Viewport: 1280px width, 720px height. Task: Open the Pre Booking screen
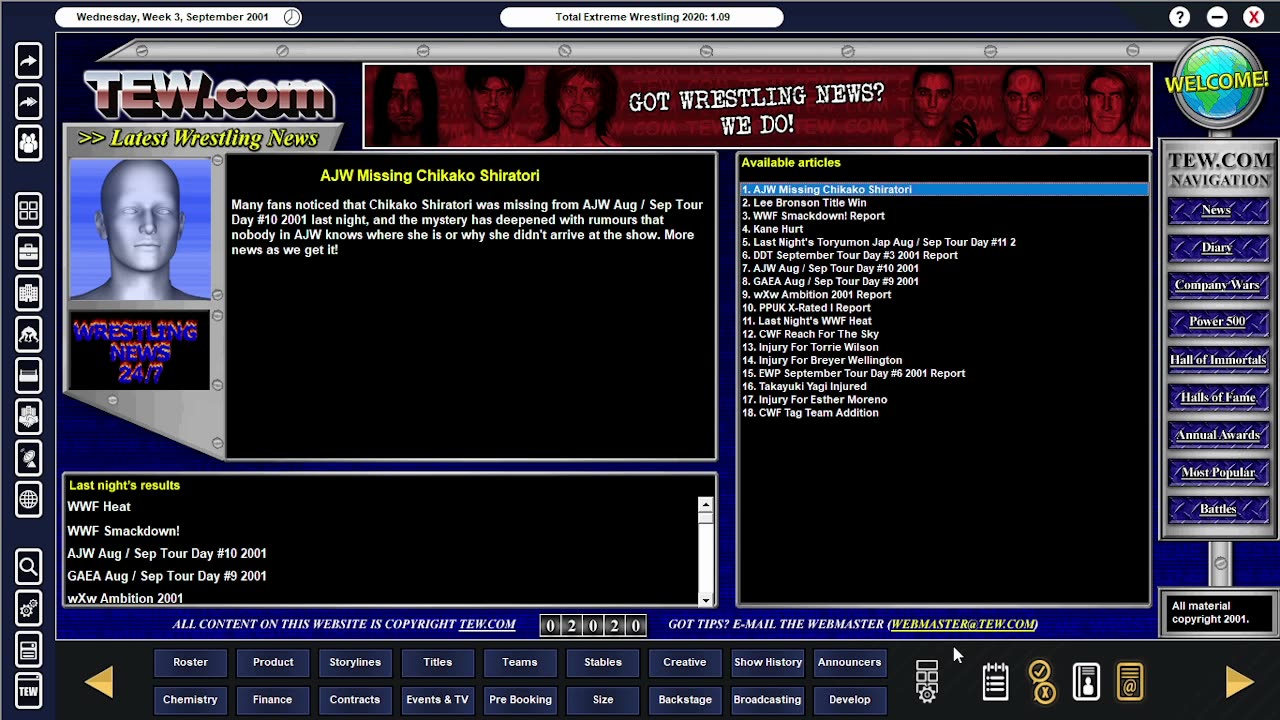(x=520, y=700)
